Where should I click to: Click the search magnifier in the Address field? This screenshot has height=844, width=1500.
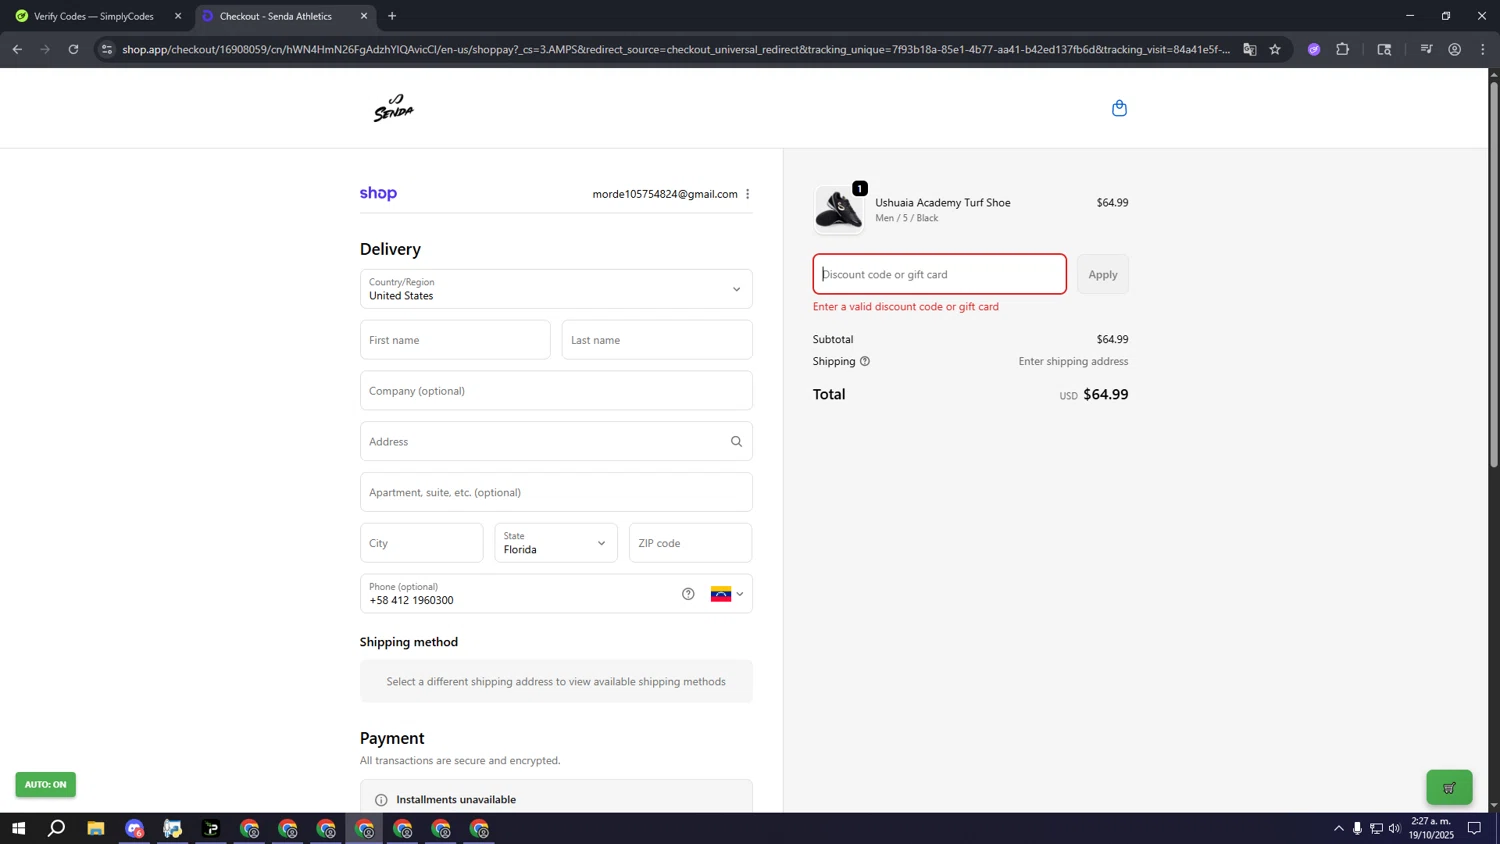tap(736, 441)
